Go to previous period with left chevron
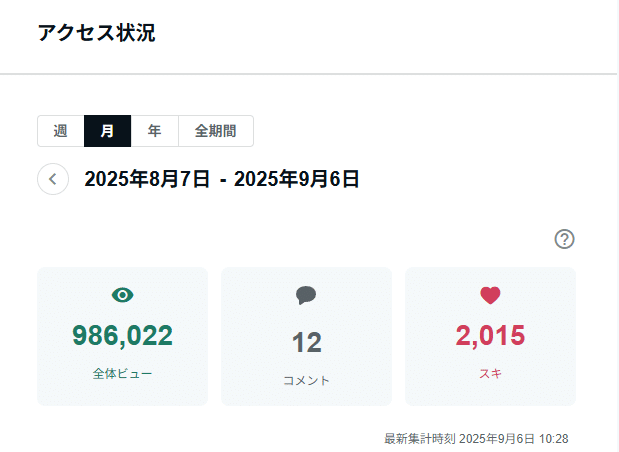The width and height of the screenshot is (619, 452). click(53, 179)
